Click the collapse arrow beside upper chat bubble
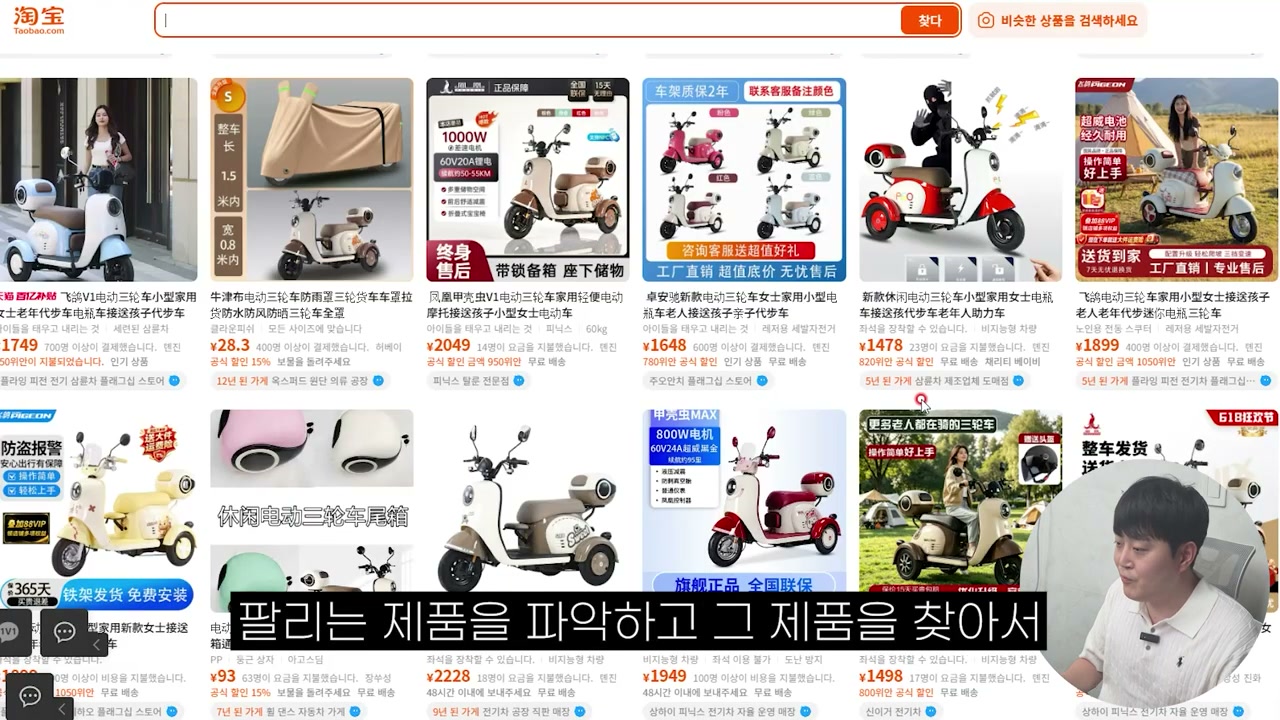Viewport: 1280px width, 720px height. [97, 644]
